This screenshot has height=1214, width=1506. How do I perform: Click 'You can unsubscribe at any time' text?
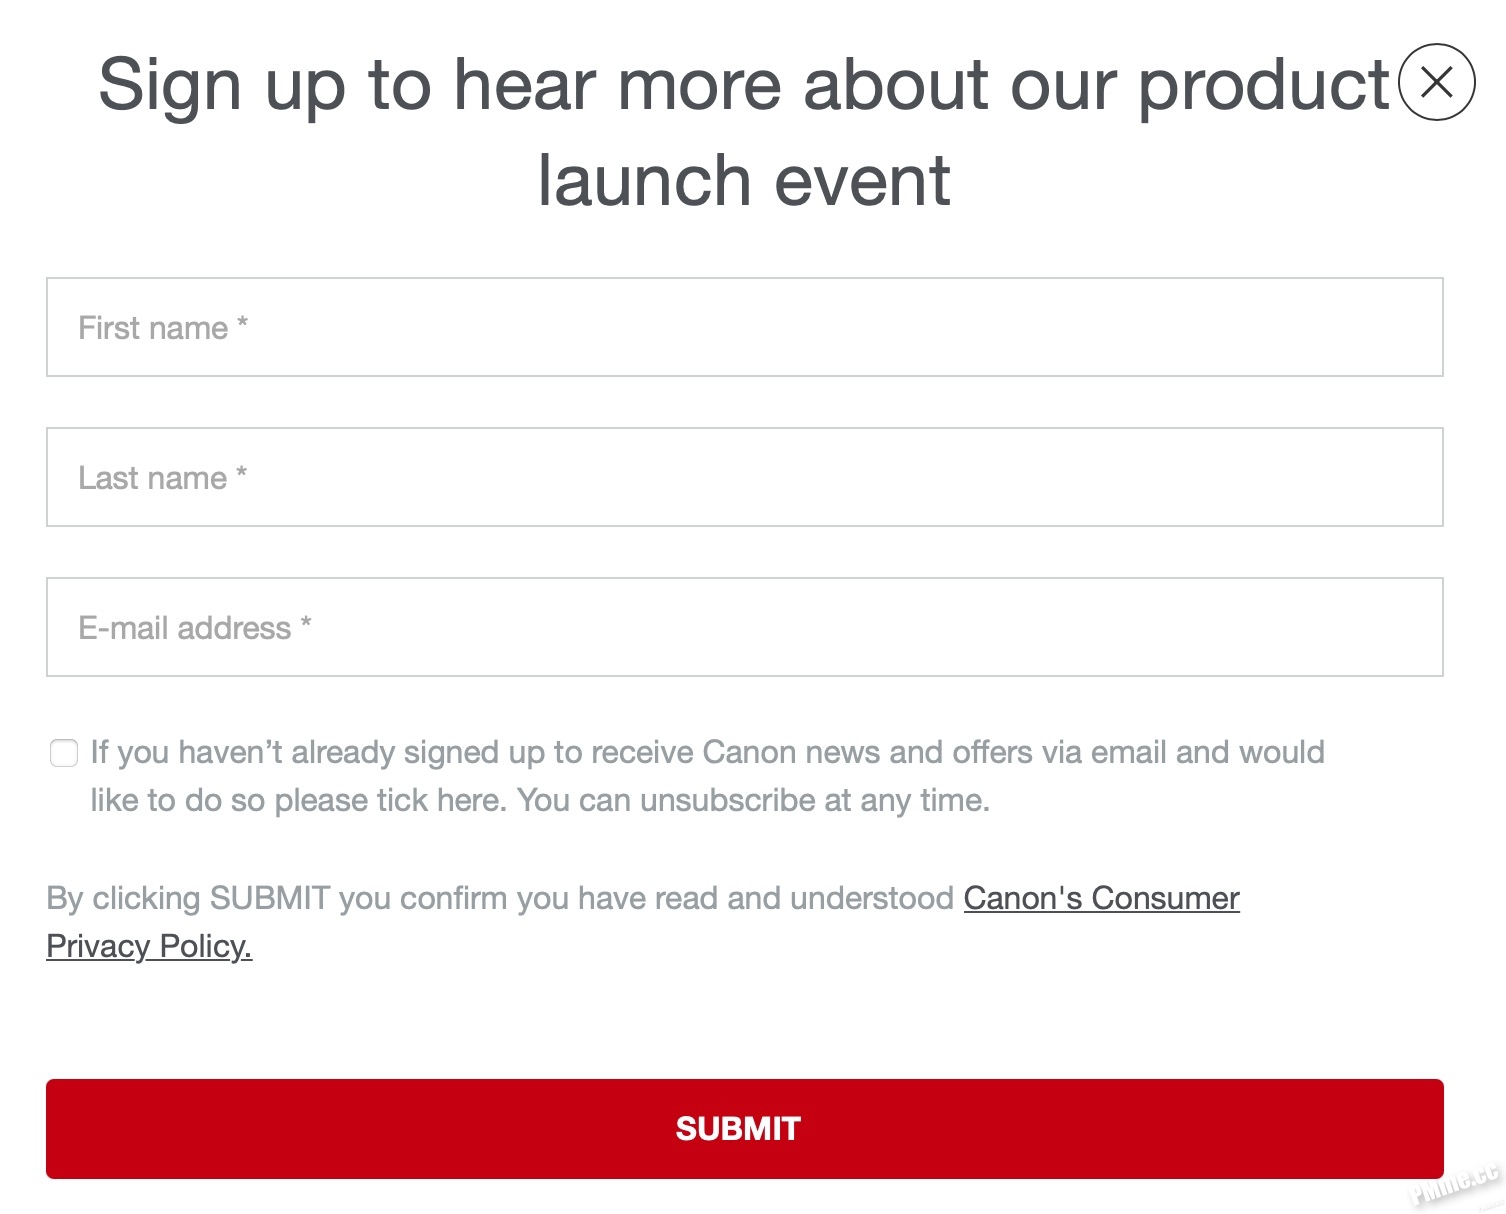[753, 800]
